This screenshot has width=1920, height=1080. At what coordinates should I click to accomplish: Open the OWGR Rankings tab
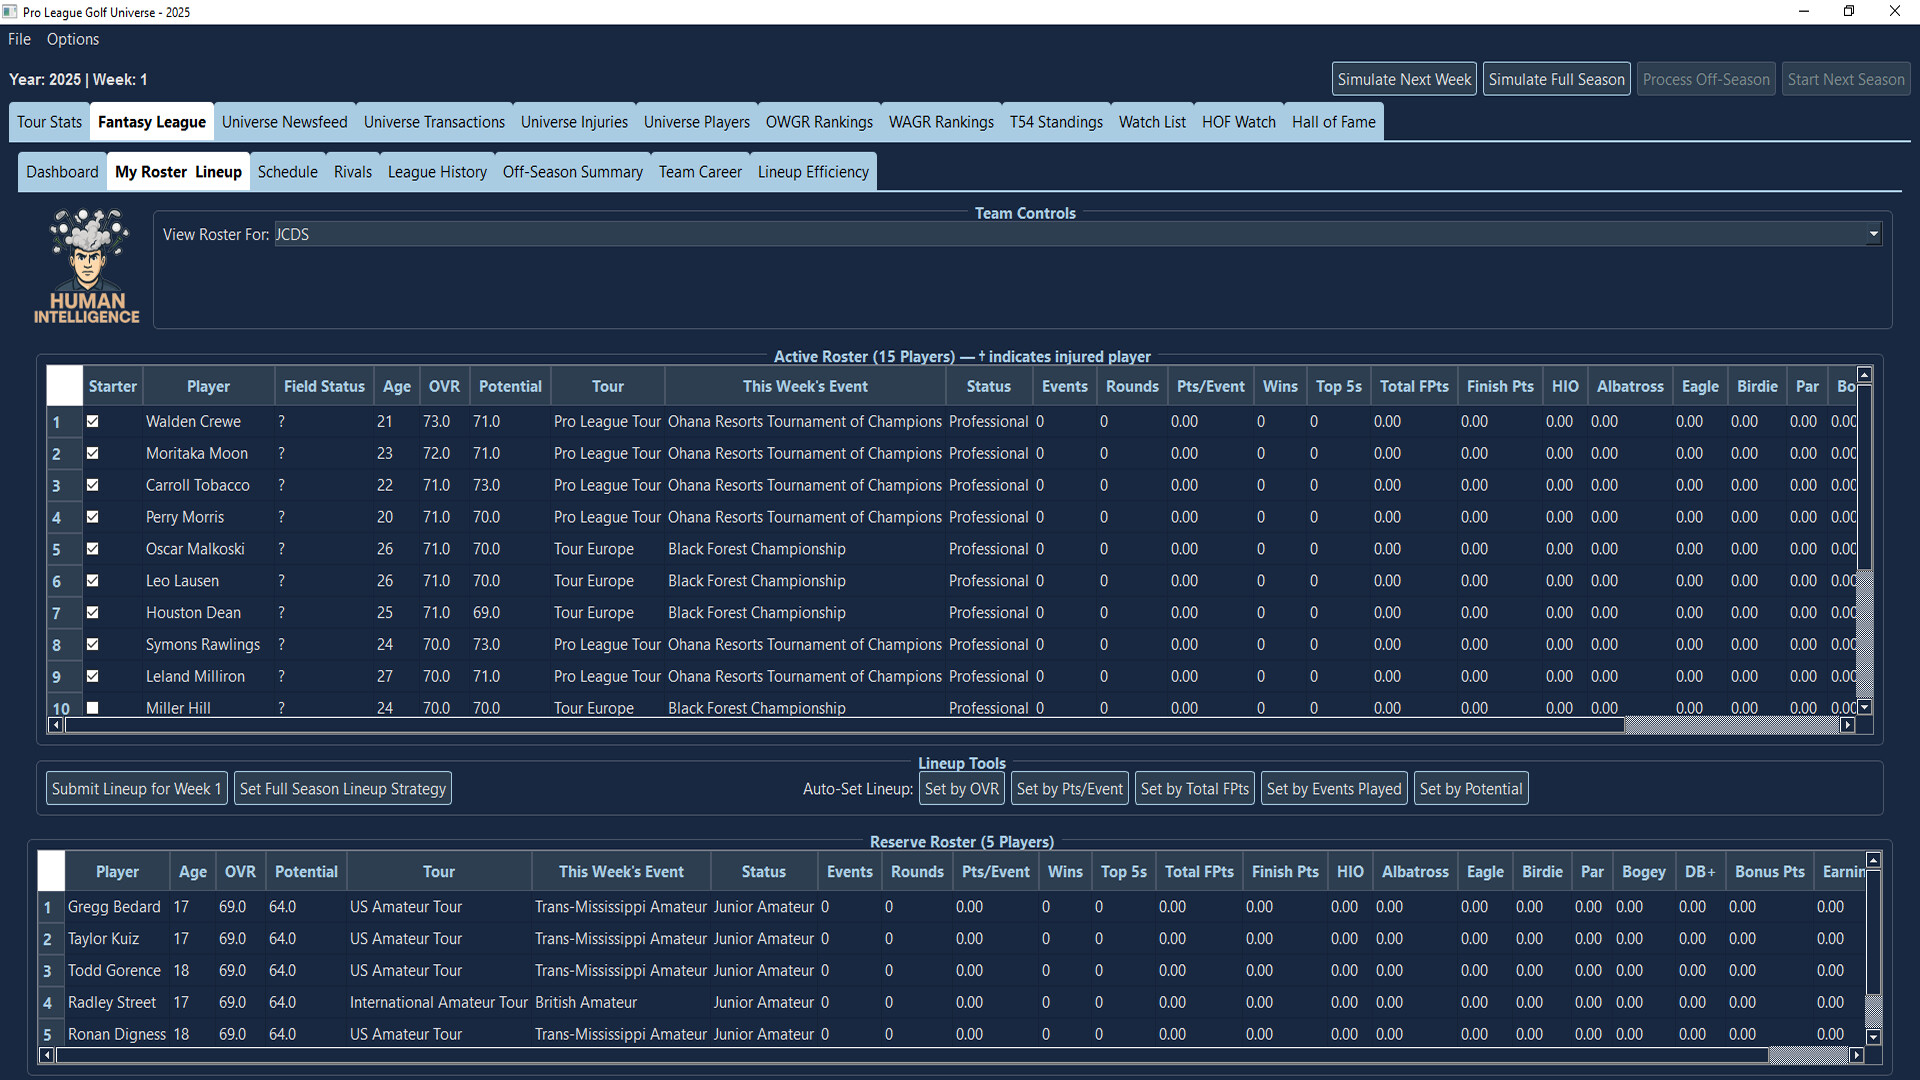(818, 121)
